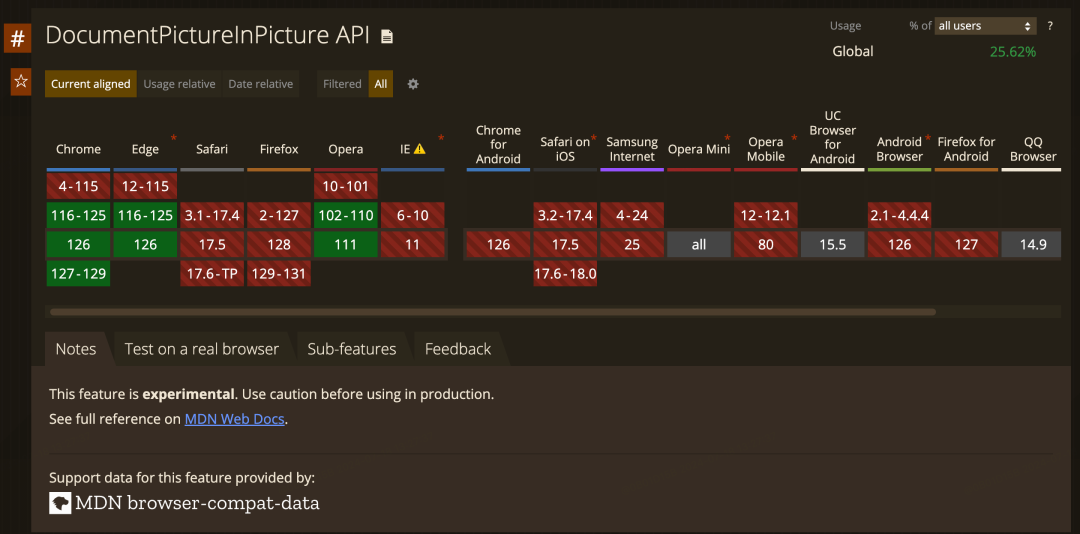Open the settings gear icon
The width and height of the screenshot is (1080, 534).
tap(413, 84)
